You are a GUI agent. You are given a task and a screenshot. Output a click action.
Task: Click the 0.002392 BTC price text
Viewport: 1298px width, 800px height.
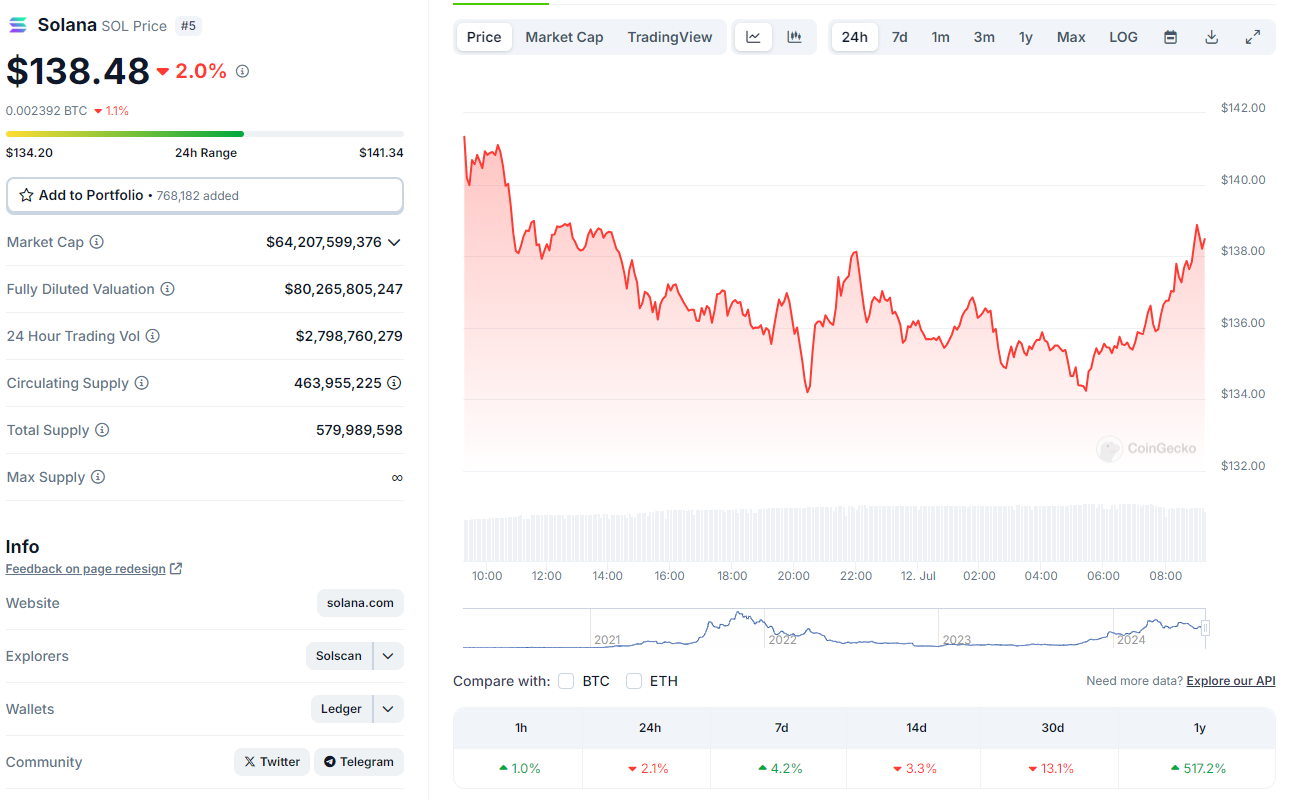coord(46,111)
